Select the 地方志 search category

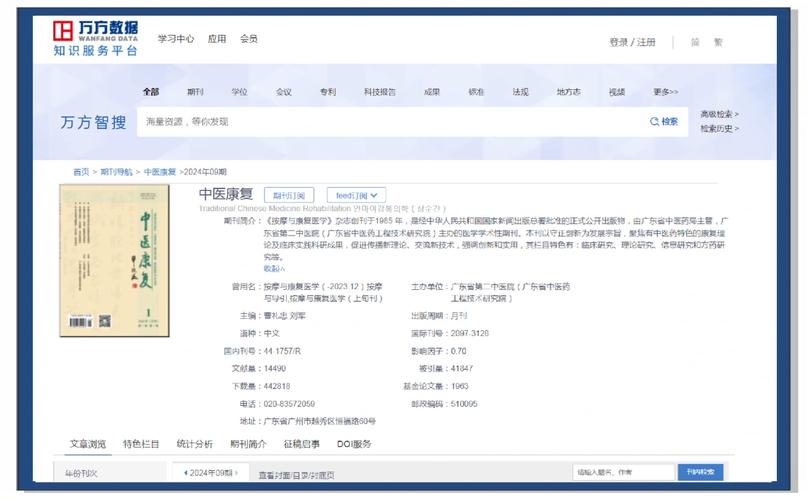click(x=569, y=92)
